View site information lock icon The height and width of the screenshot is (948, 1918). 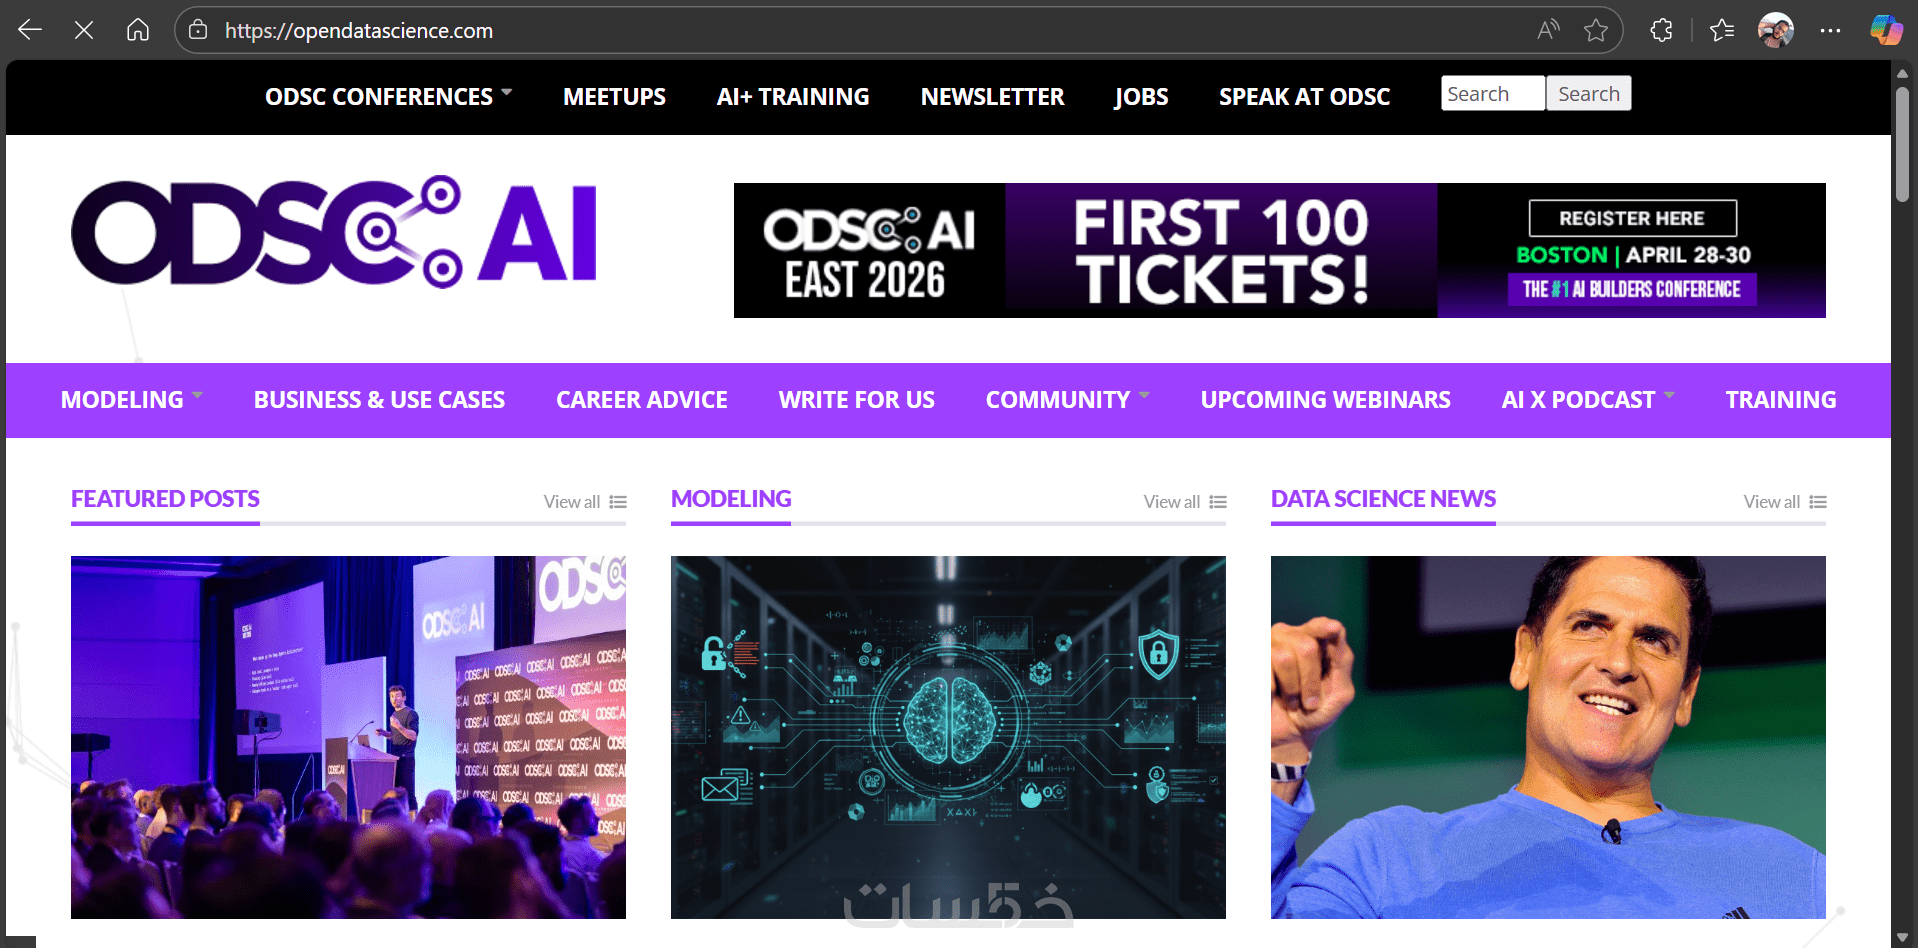(198, 30)
